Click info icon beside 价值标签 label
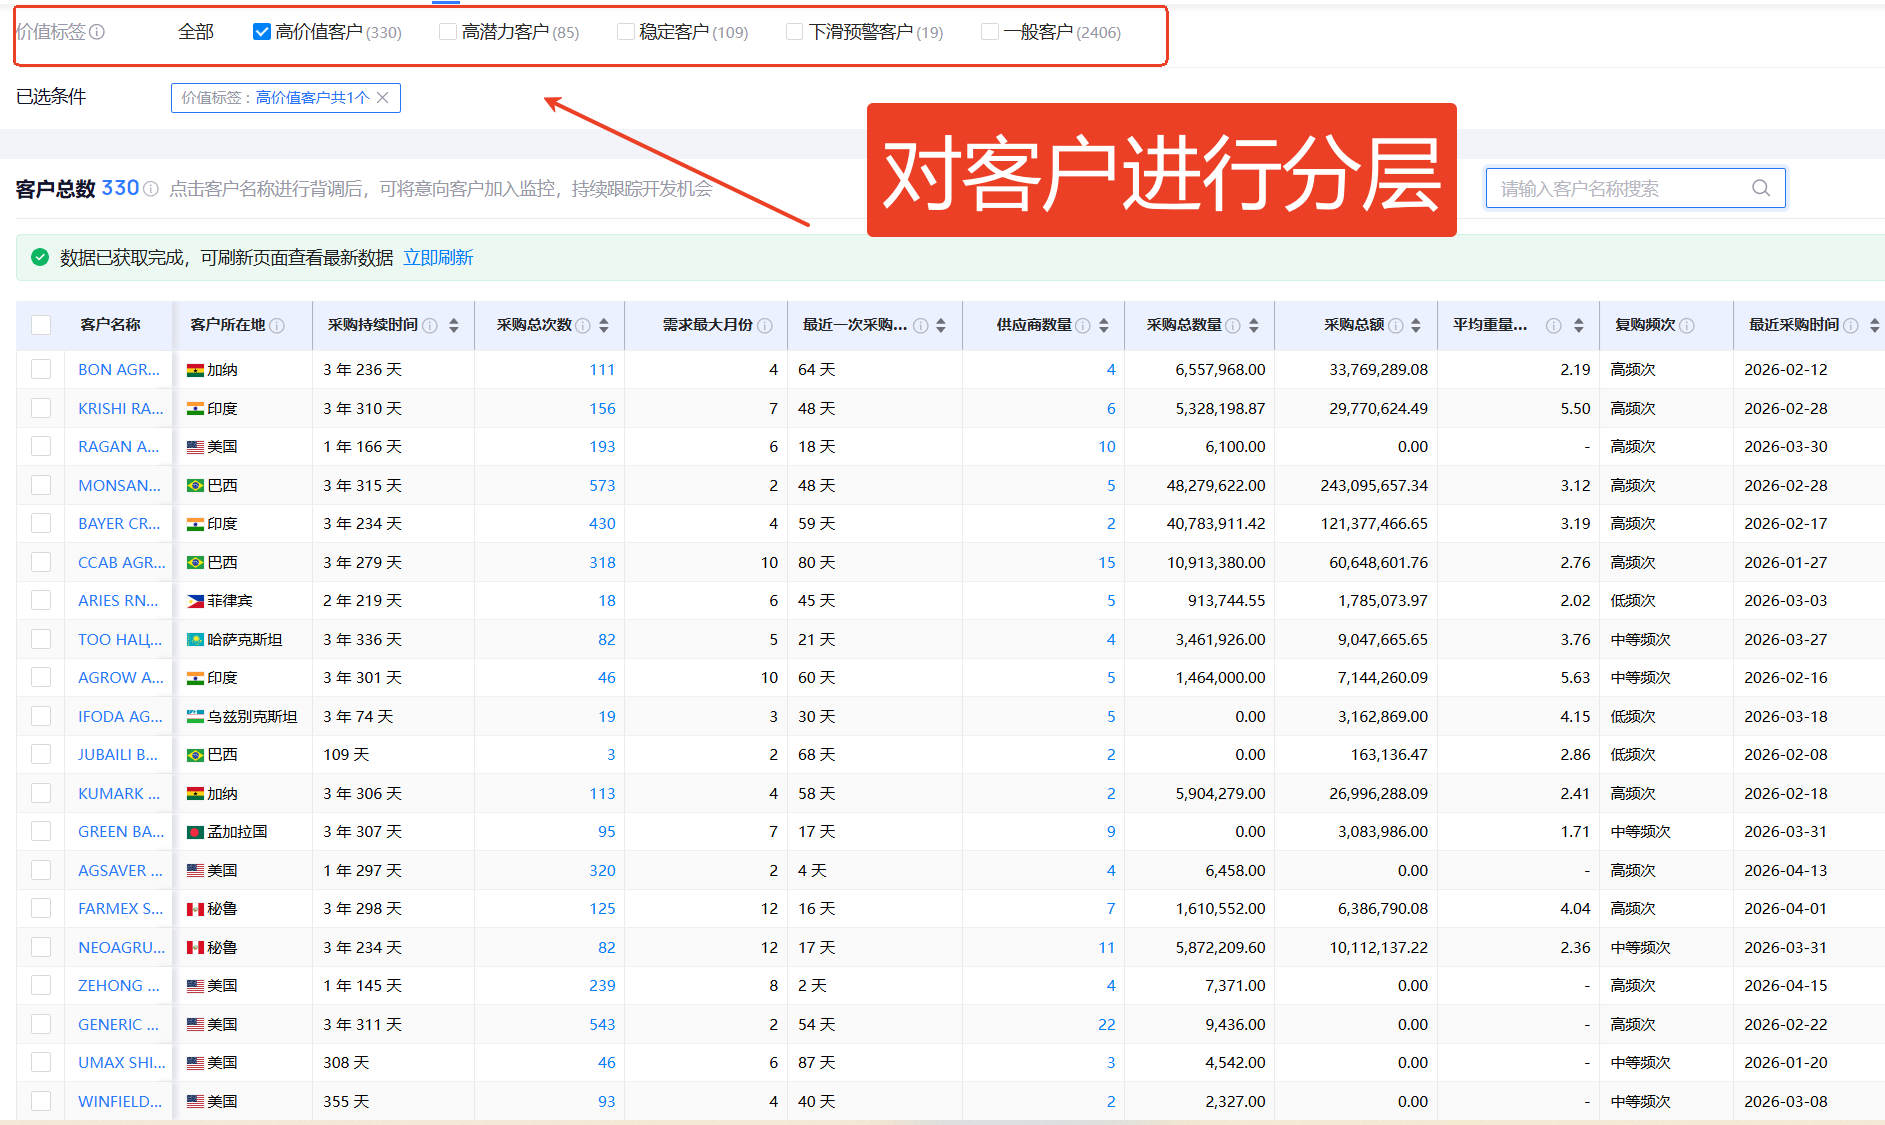 tap(97, 32)
